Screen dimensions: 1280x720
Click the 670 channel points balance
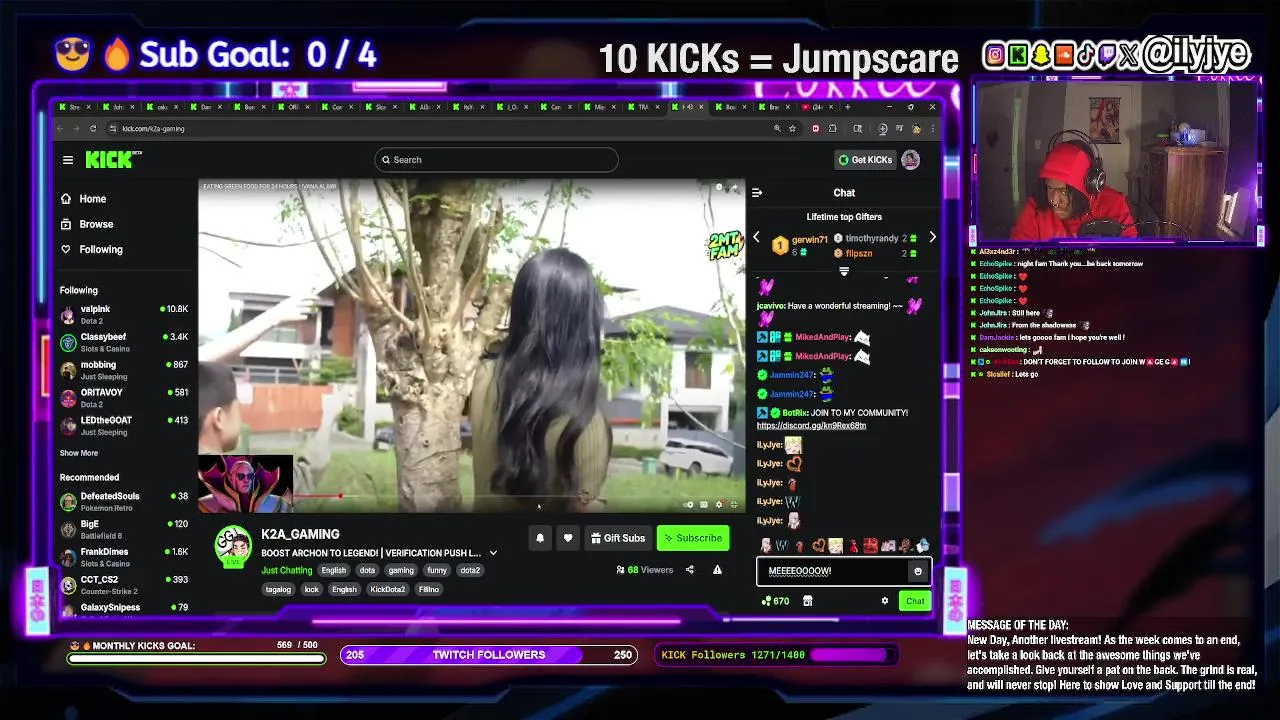775,601
